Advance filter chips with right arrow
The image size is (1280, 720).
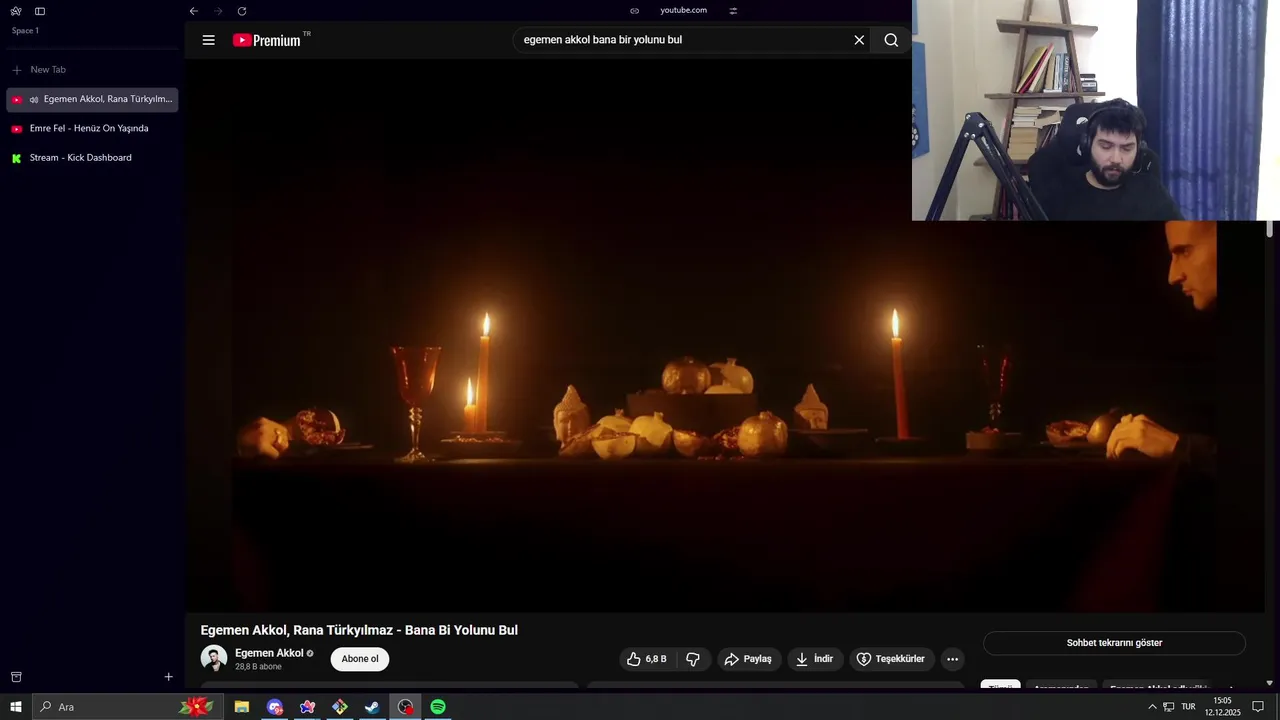click(x=1230, y=688)
